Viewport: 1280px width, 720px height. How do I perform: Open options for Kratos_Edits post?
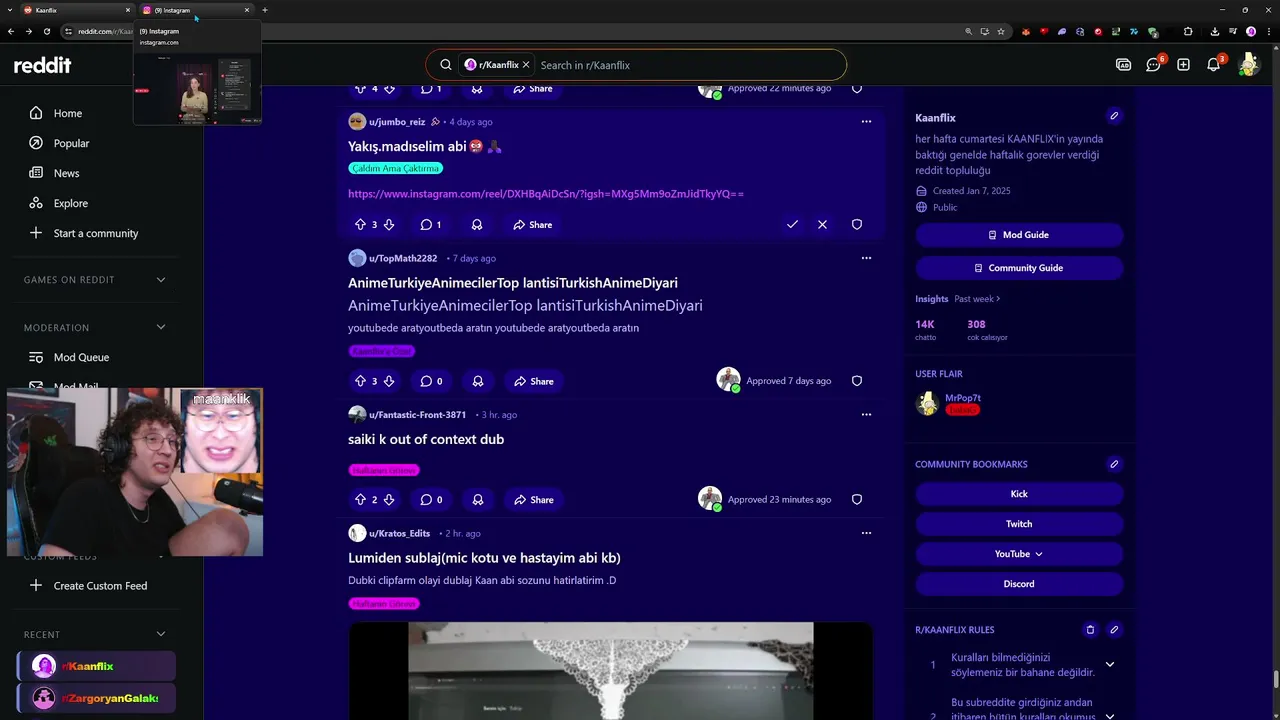pos(866,533)
